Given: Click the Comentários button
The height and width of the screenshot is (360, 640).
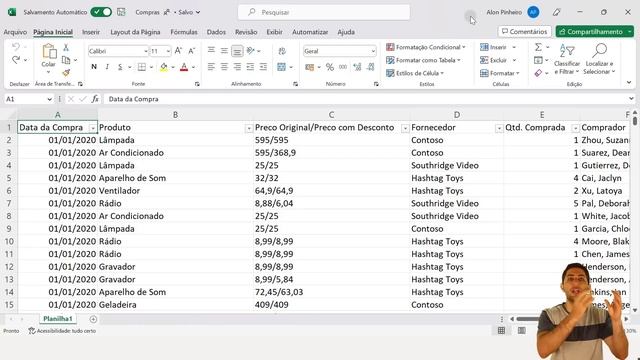Looking at the screenshot, I should [x=524, y=31].
